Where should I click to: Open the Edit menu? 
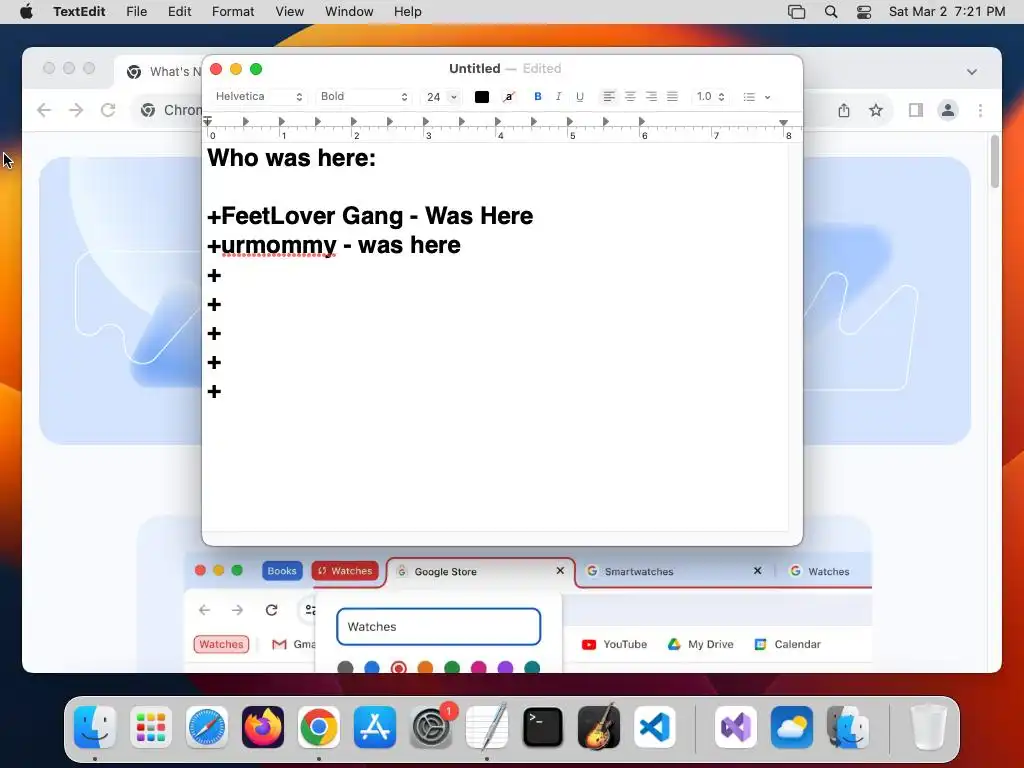[x=180, y=12]
